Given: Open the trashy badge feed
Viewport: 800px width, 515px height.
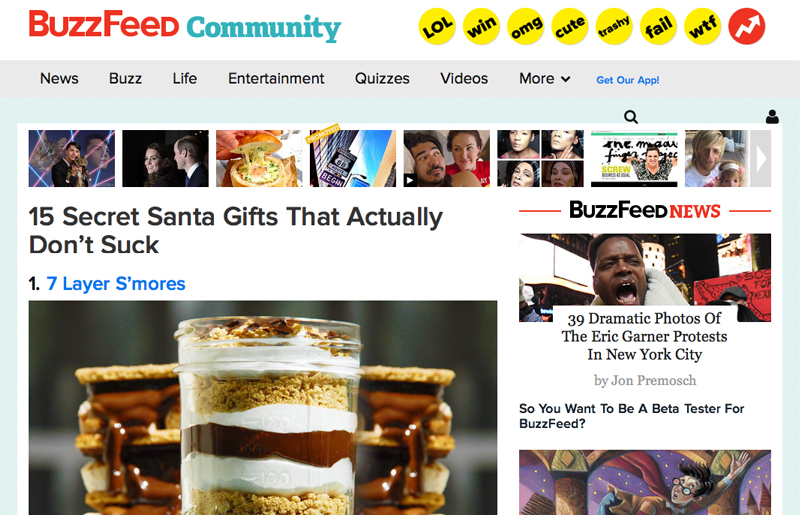Looking at the screenshot, I should tap(614, 27).
